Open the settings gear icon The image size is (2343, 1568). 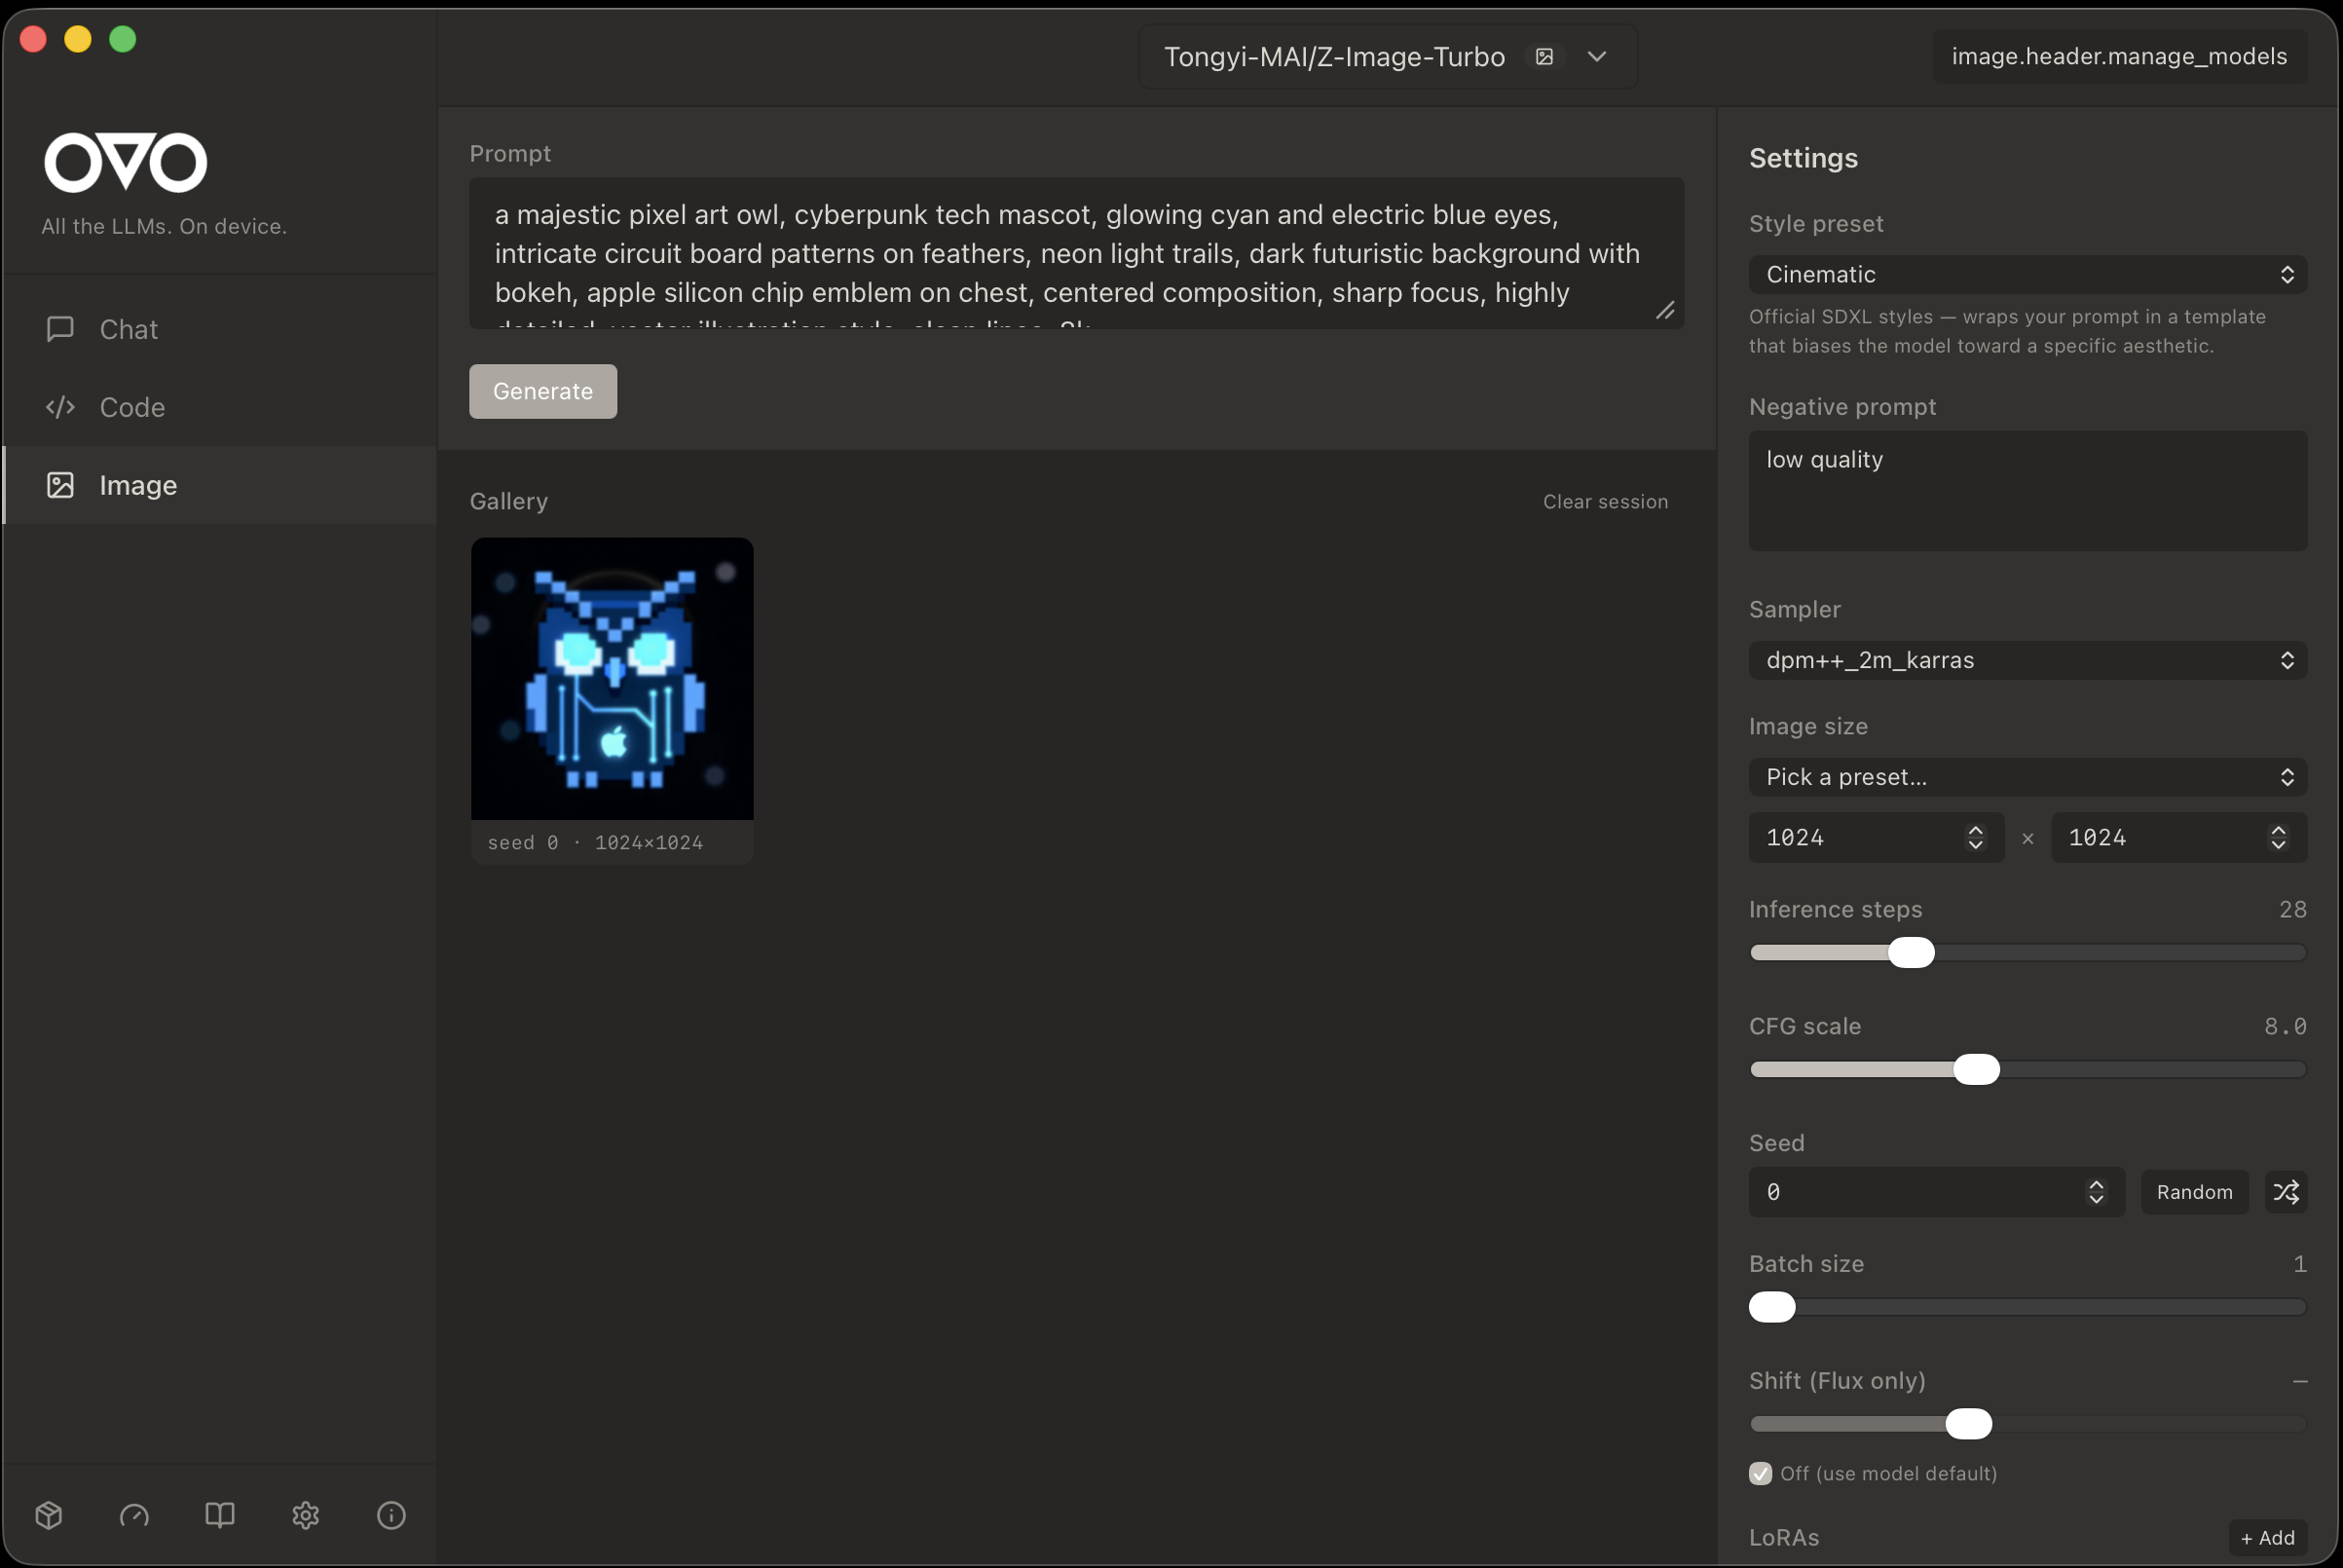coord(305,1516)
